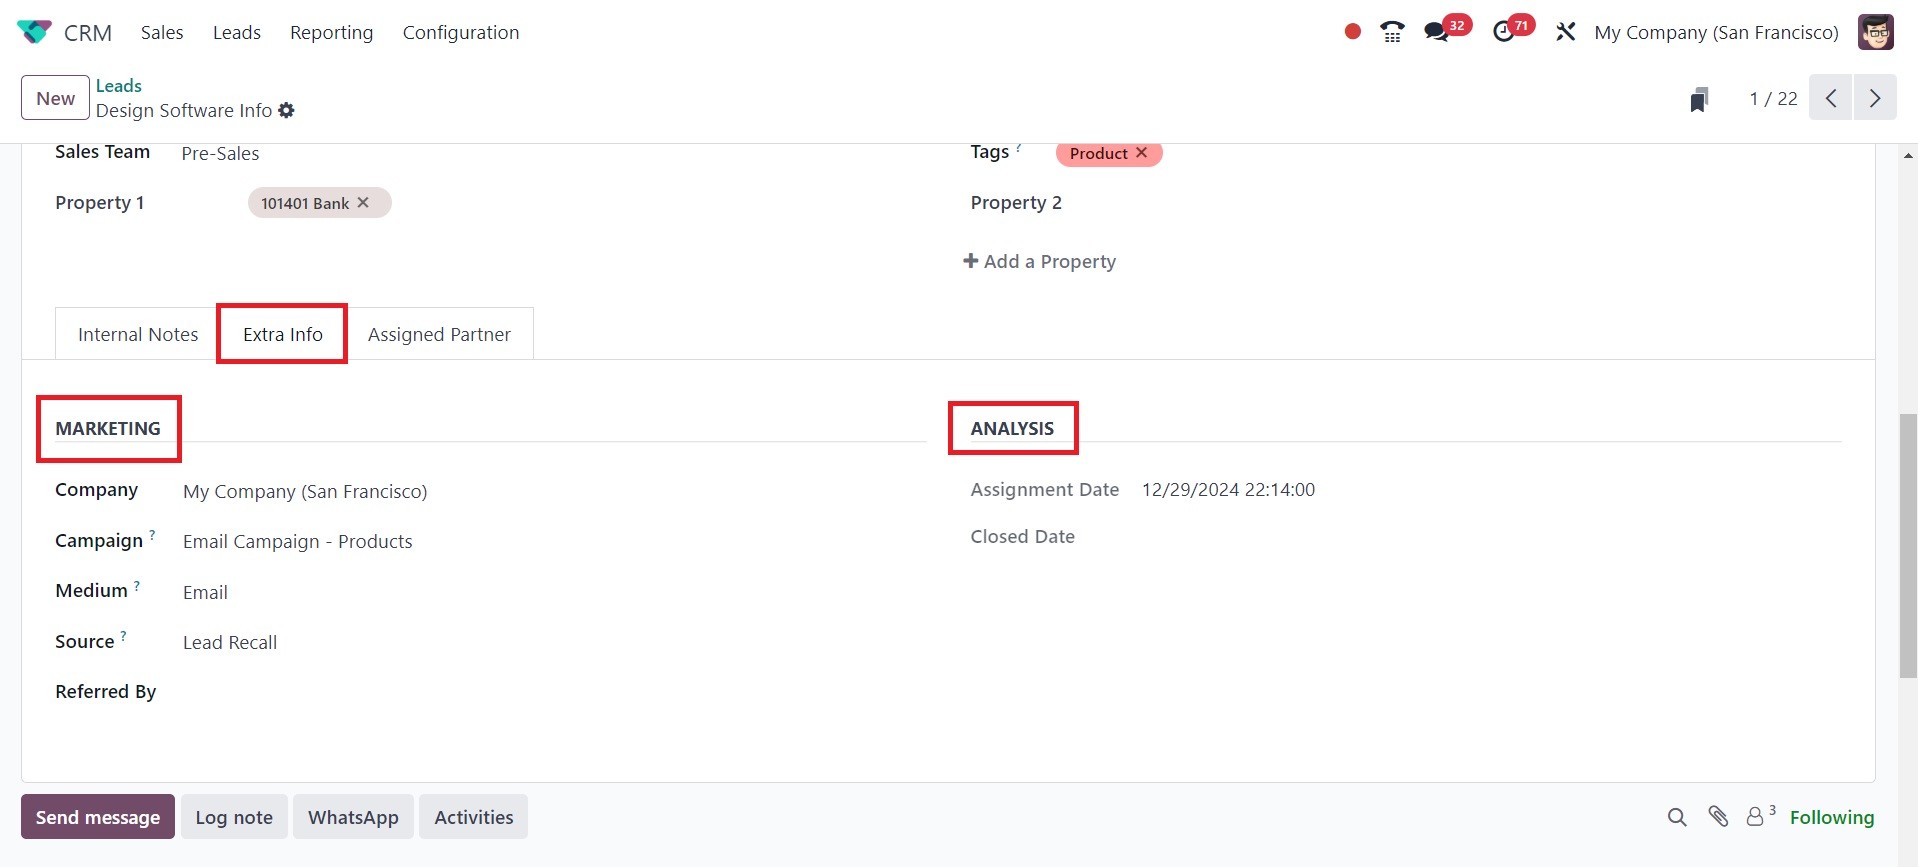Open the discuss messages icon
Screen dimensions: 1918x867
[1437, 32]
